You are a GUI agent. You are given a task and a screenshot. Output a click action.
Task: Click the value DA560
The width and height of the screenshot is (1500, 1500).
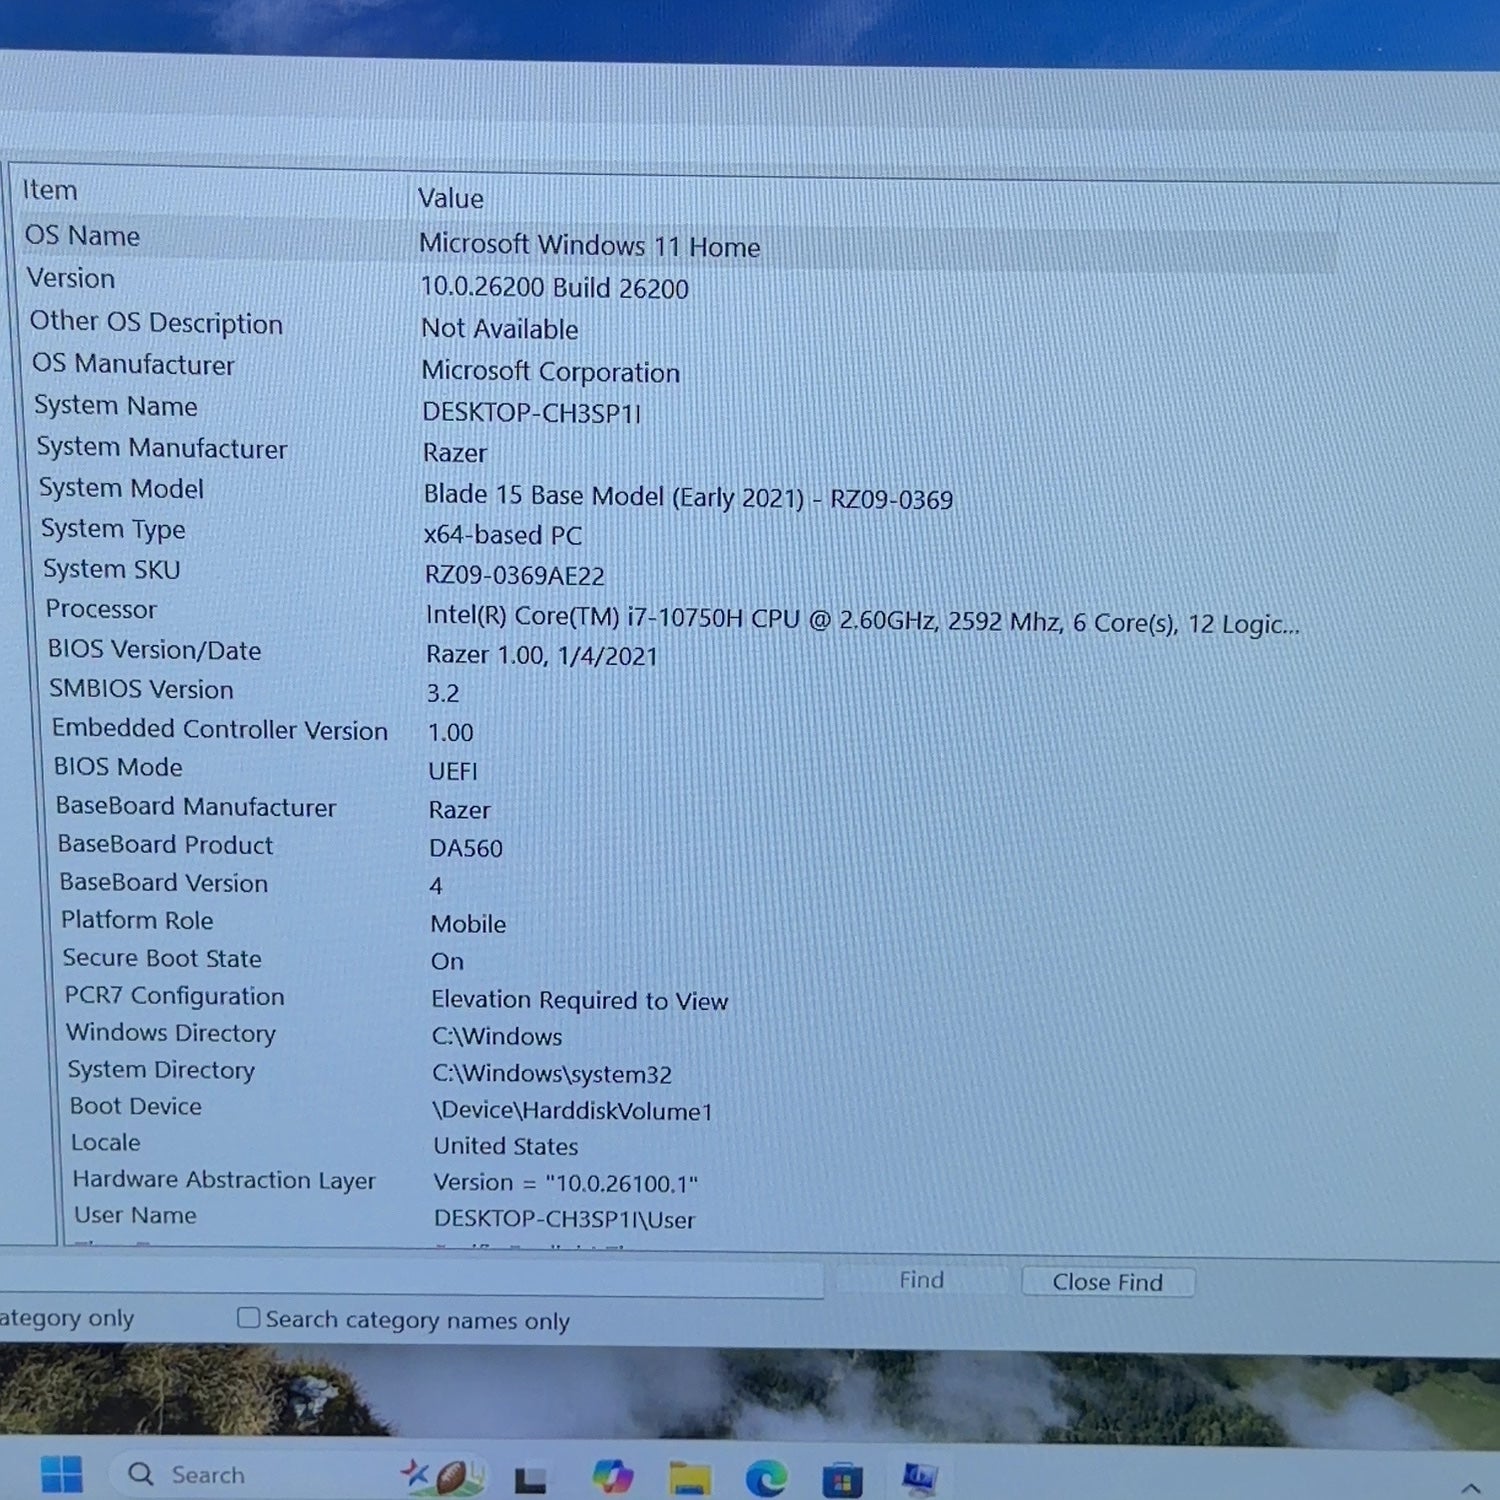click(465, 848)
